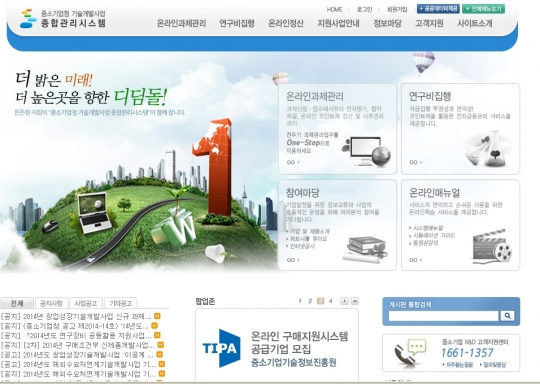
Task: Click the 종합관리시스템 site logo
Action: [x=63, y=19]
